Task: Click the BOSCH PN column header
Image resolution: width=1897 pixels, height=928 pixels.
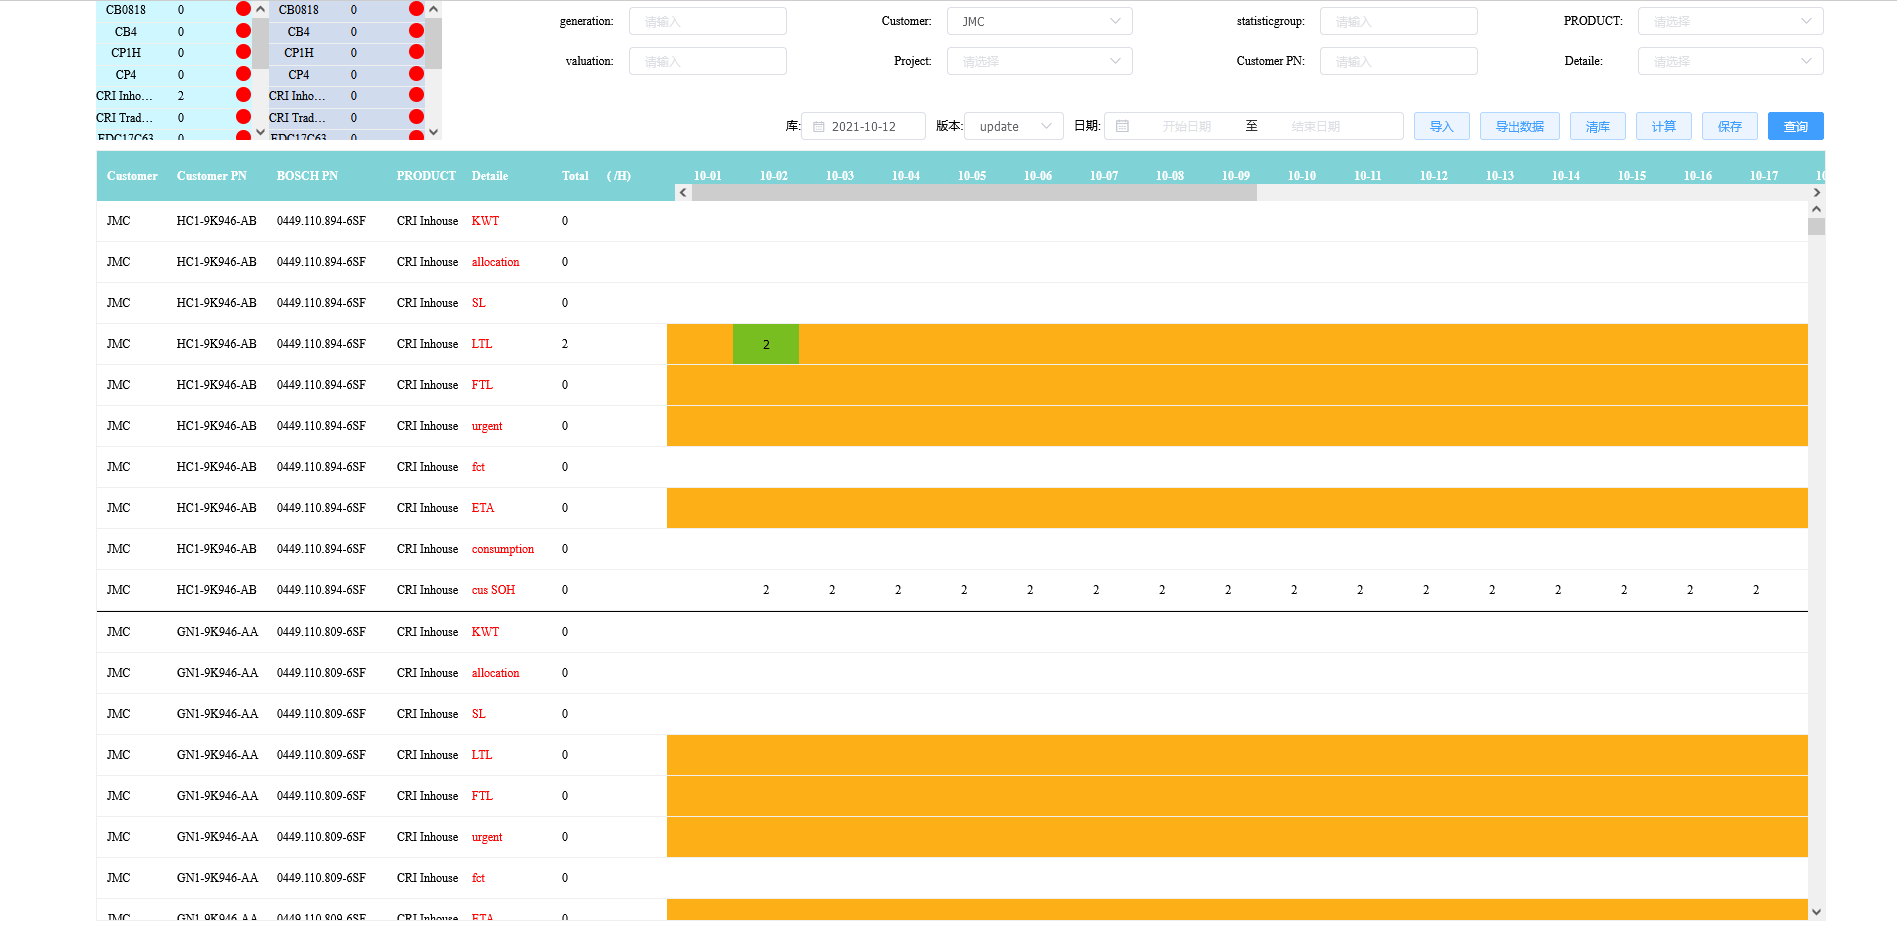Action: click(307, 176)
